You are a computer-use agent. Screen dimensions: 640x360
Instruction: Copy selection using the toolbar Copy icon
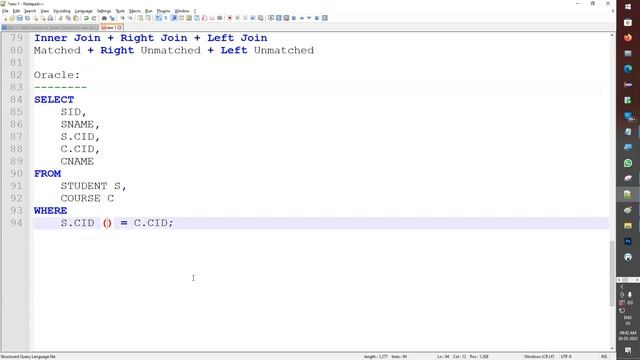pyautogui.click(x=68, y=18)
